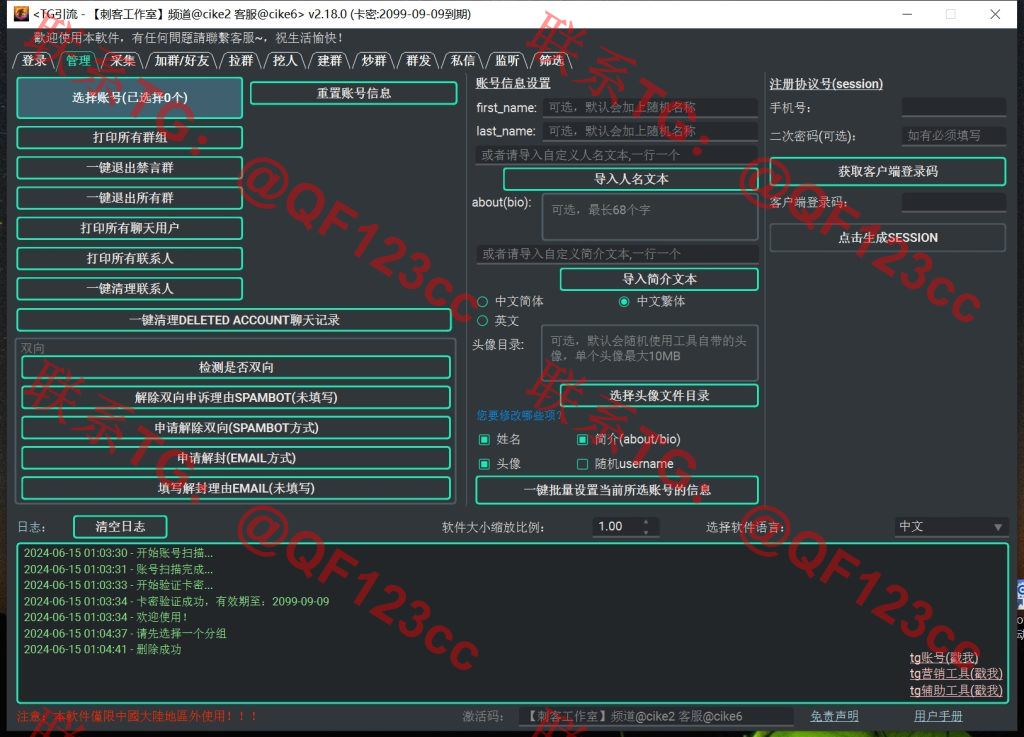Select the 中文繁体 radio button
The height and width of the screenshot is (737, 1024).
652,301
